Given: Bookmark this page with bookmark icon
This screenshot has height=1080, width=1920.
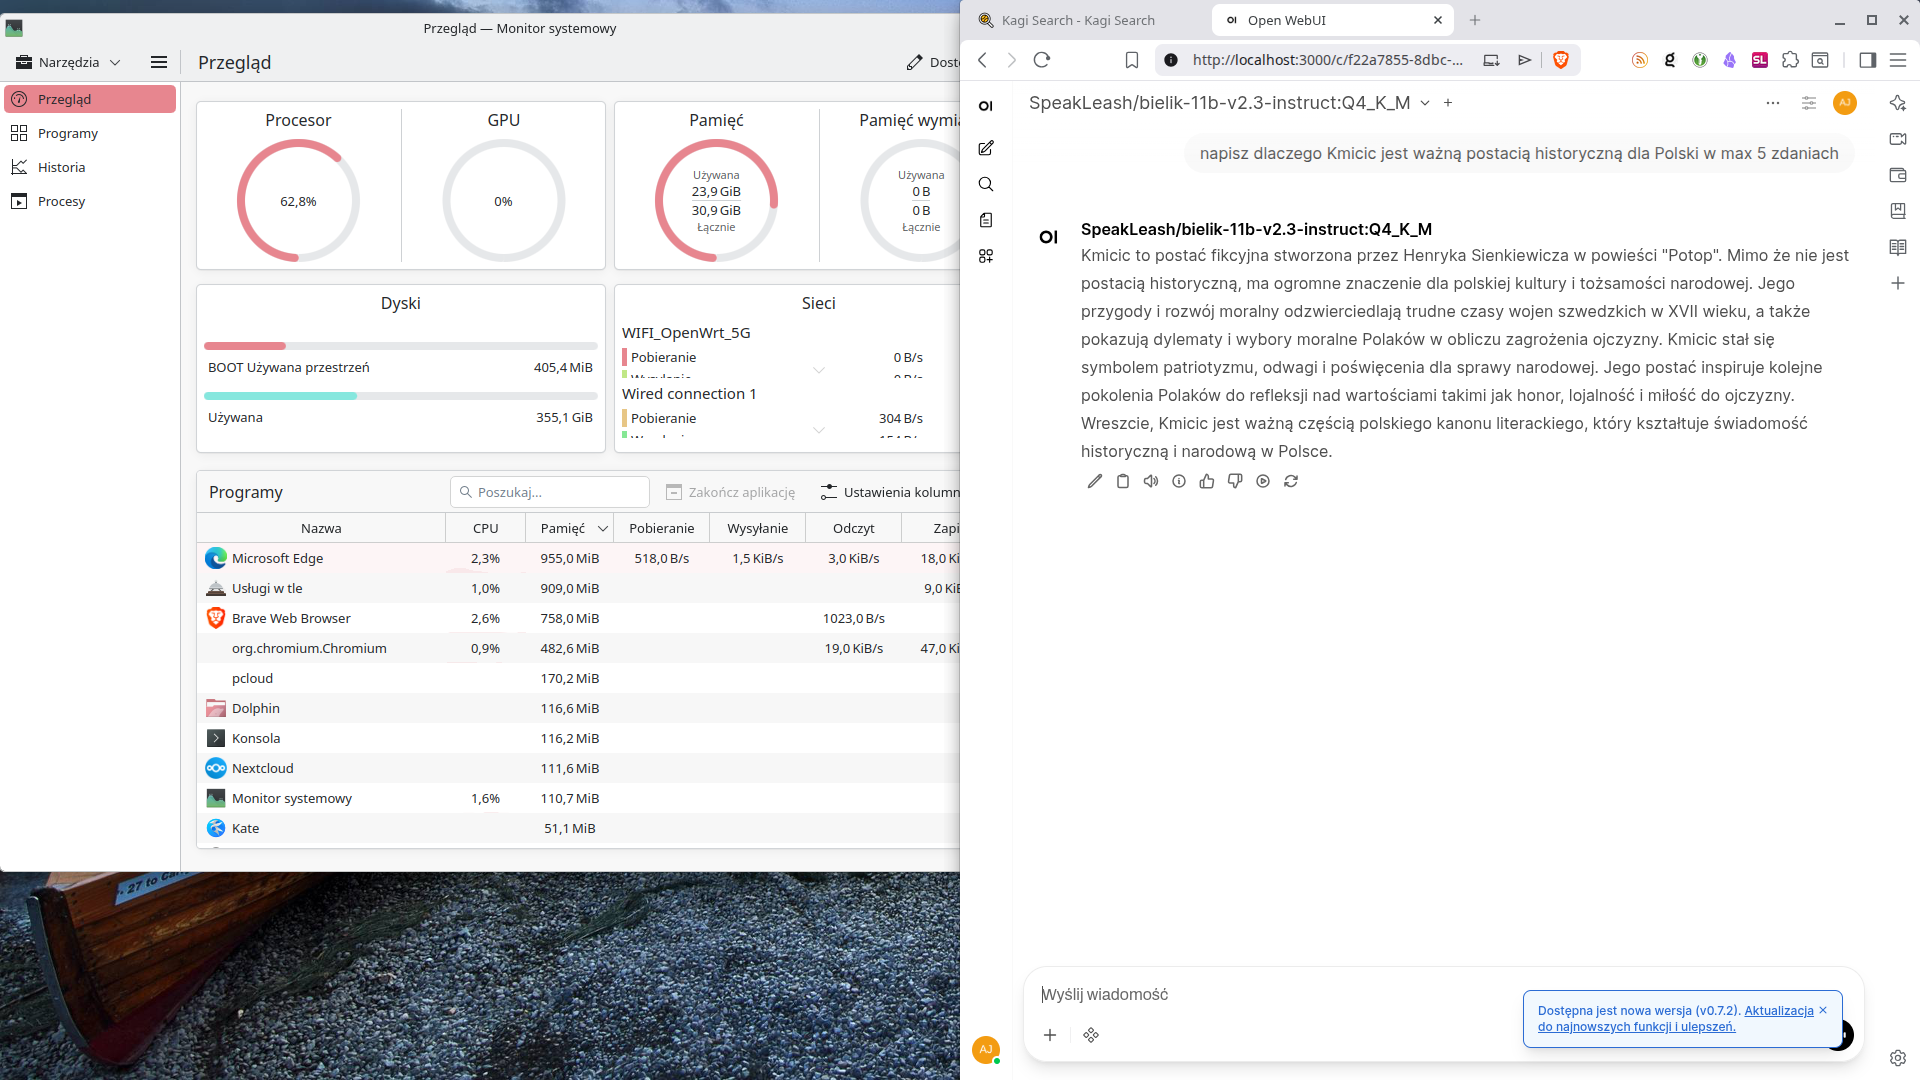Looking at the screenshot, I should coord(1131,60).
